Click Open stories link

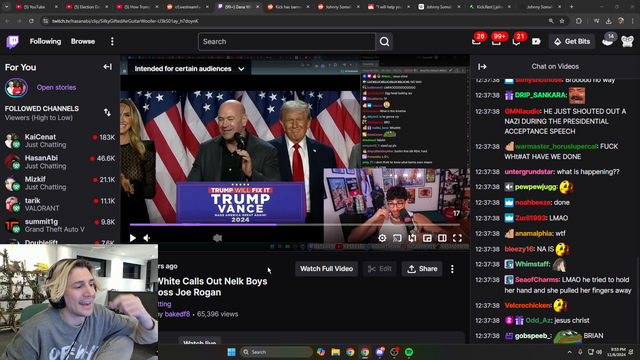(x=56, y=87)
